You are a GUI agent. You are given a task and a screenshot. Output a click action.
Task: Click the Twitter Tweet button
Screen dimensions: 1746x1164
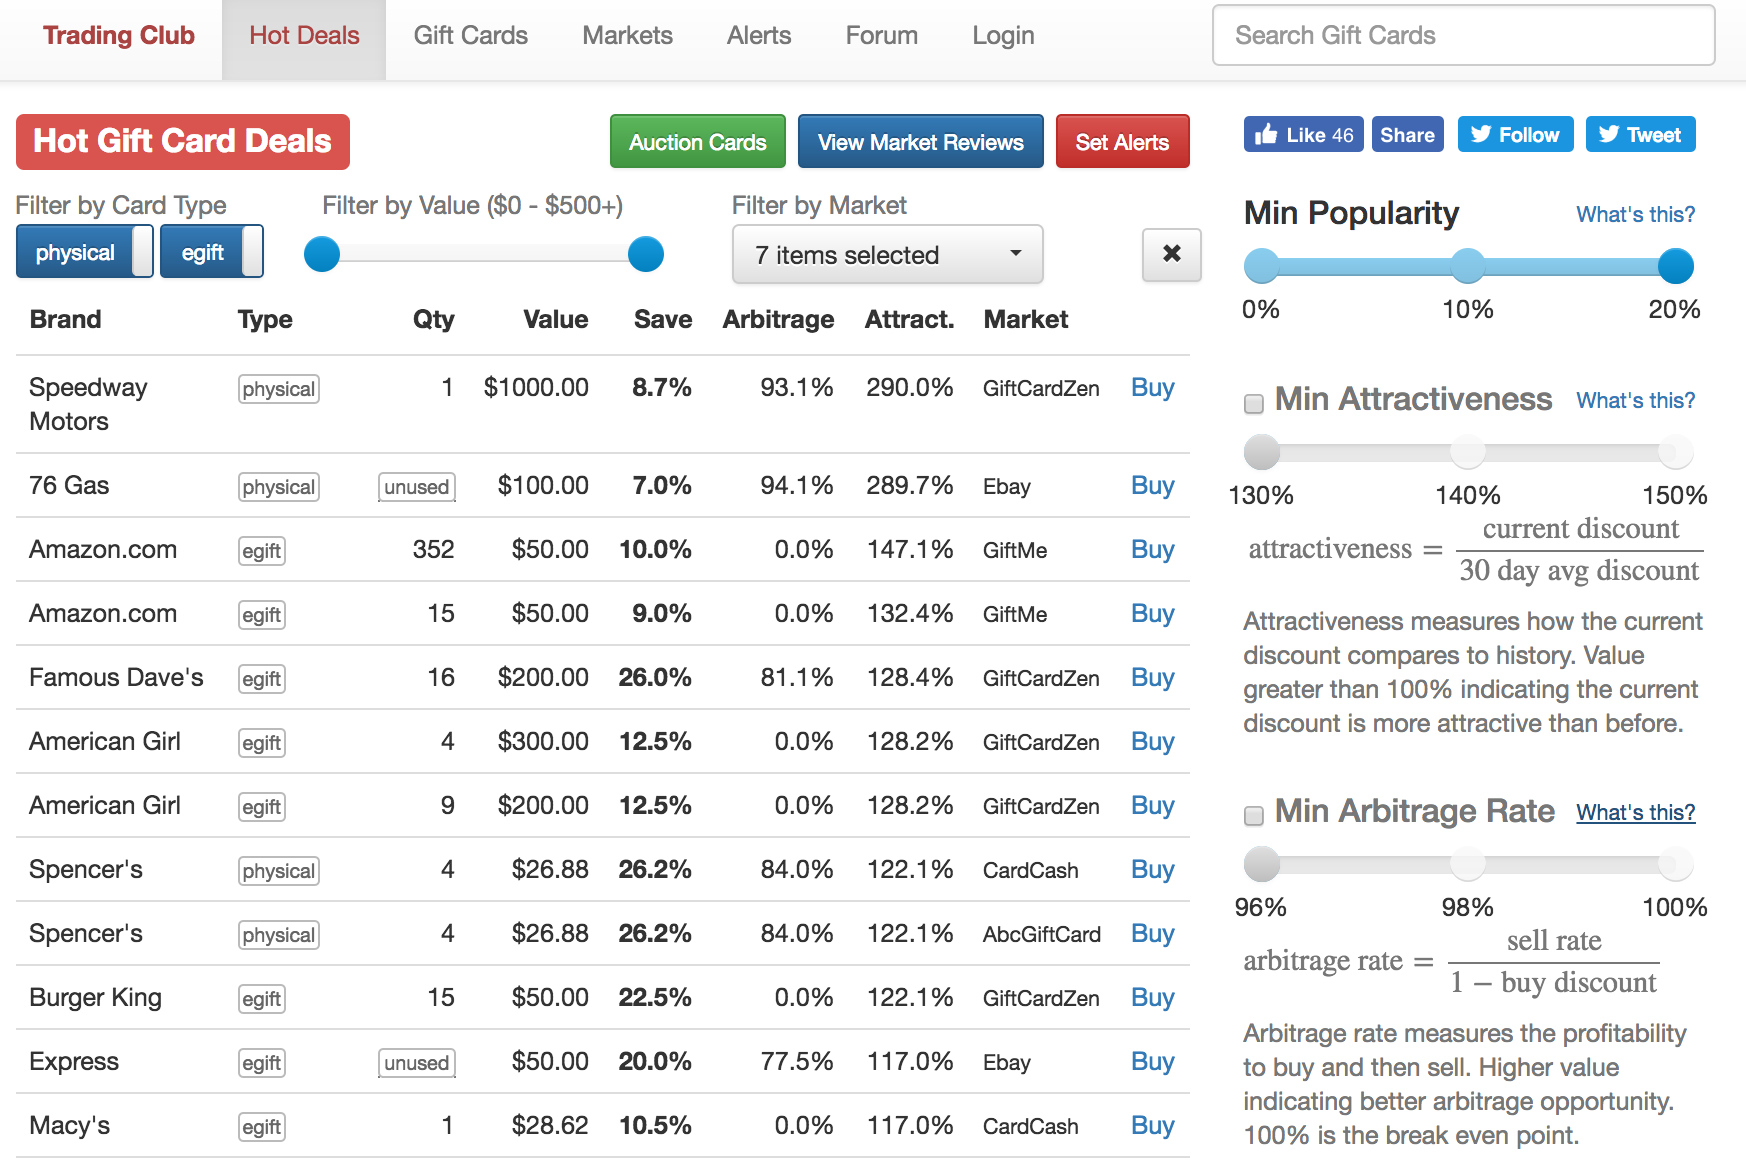[x=1640, y=135]
